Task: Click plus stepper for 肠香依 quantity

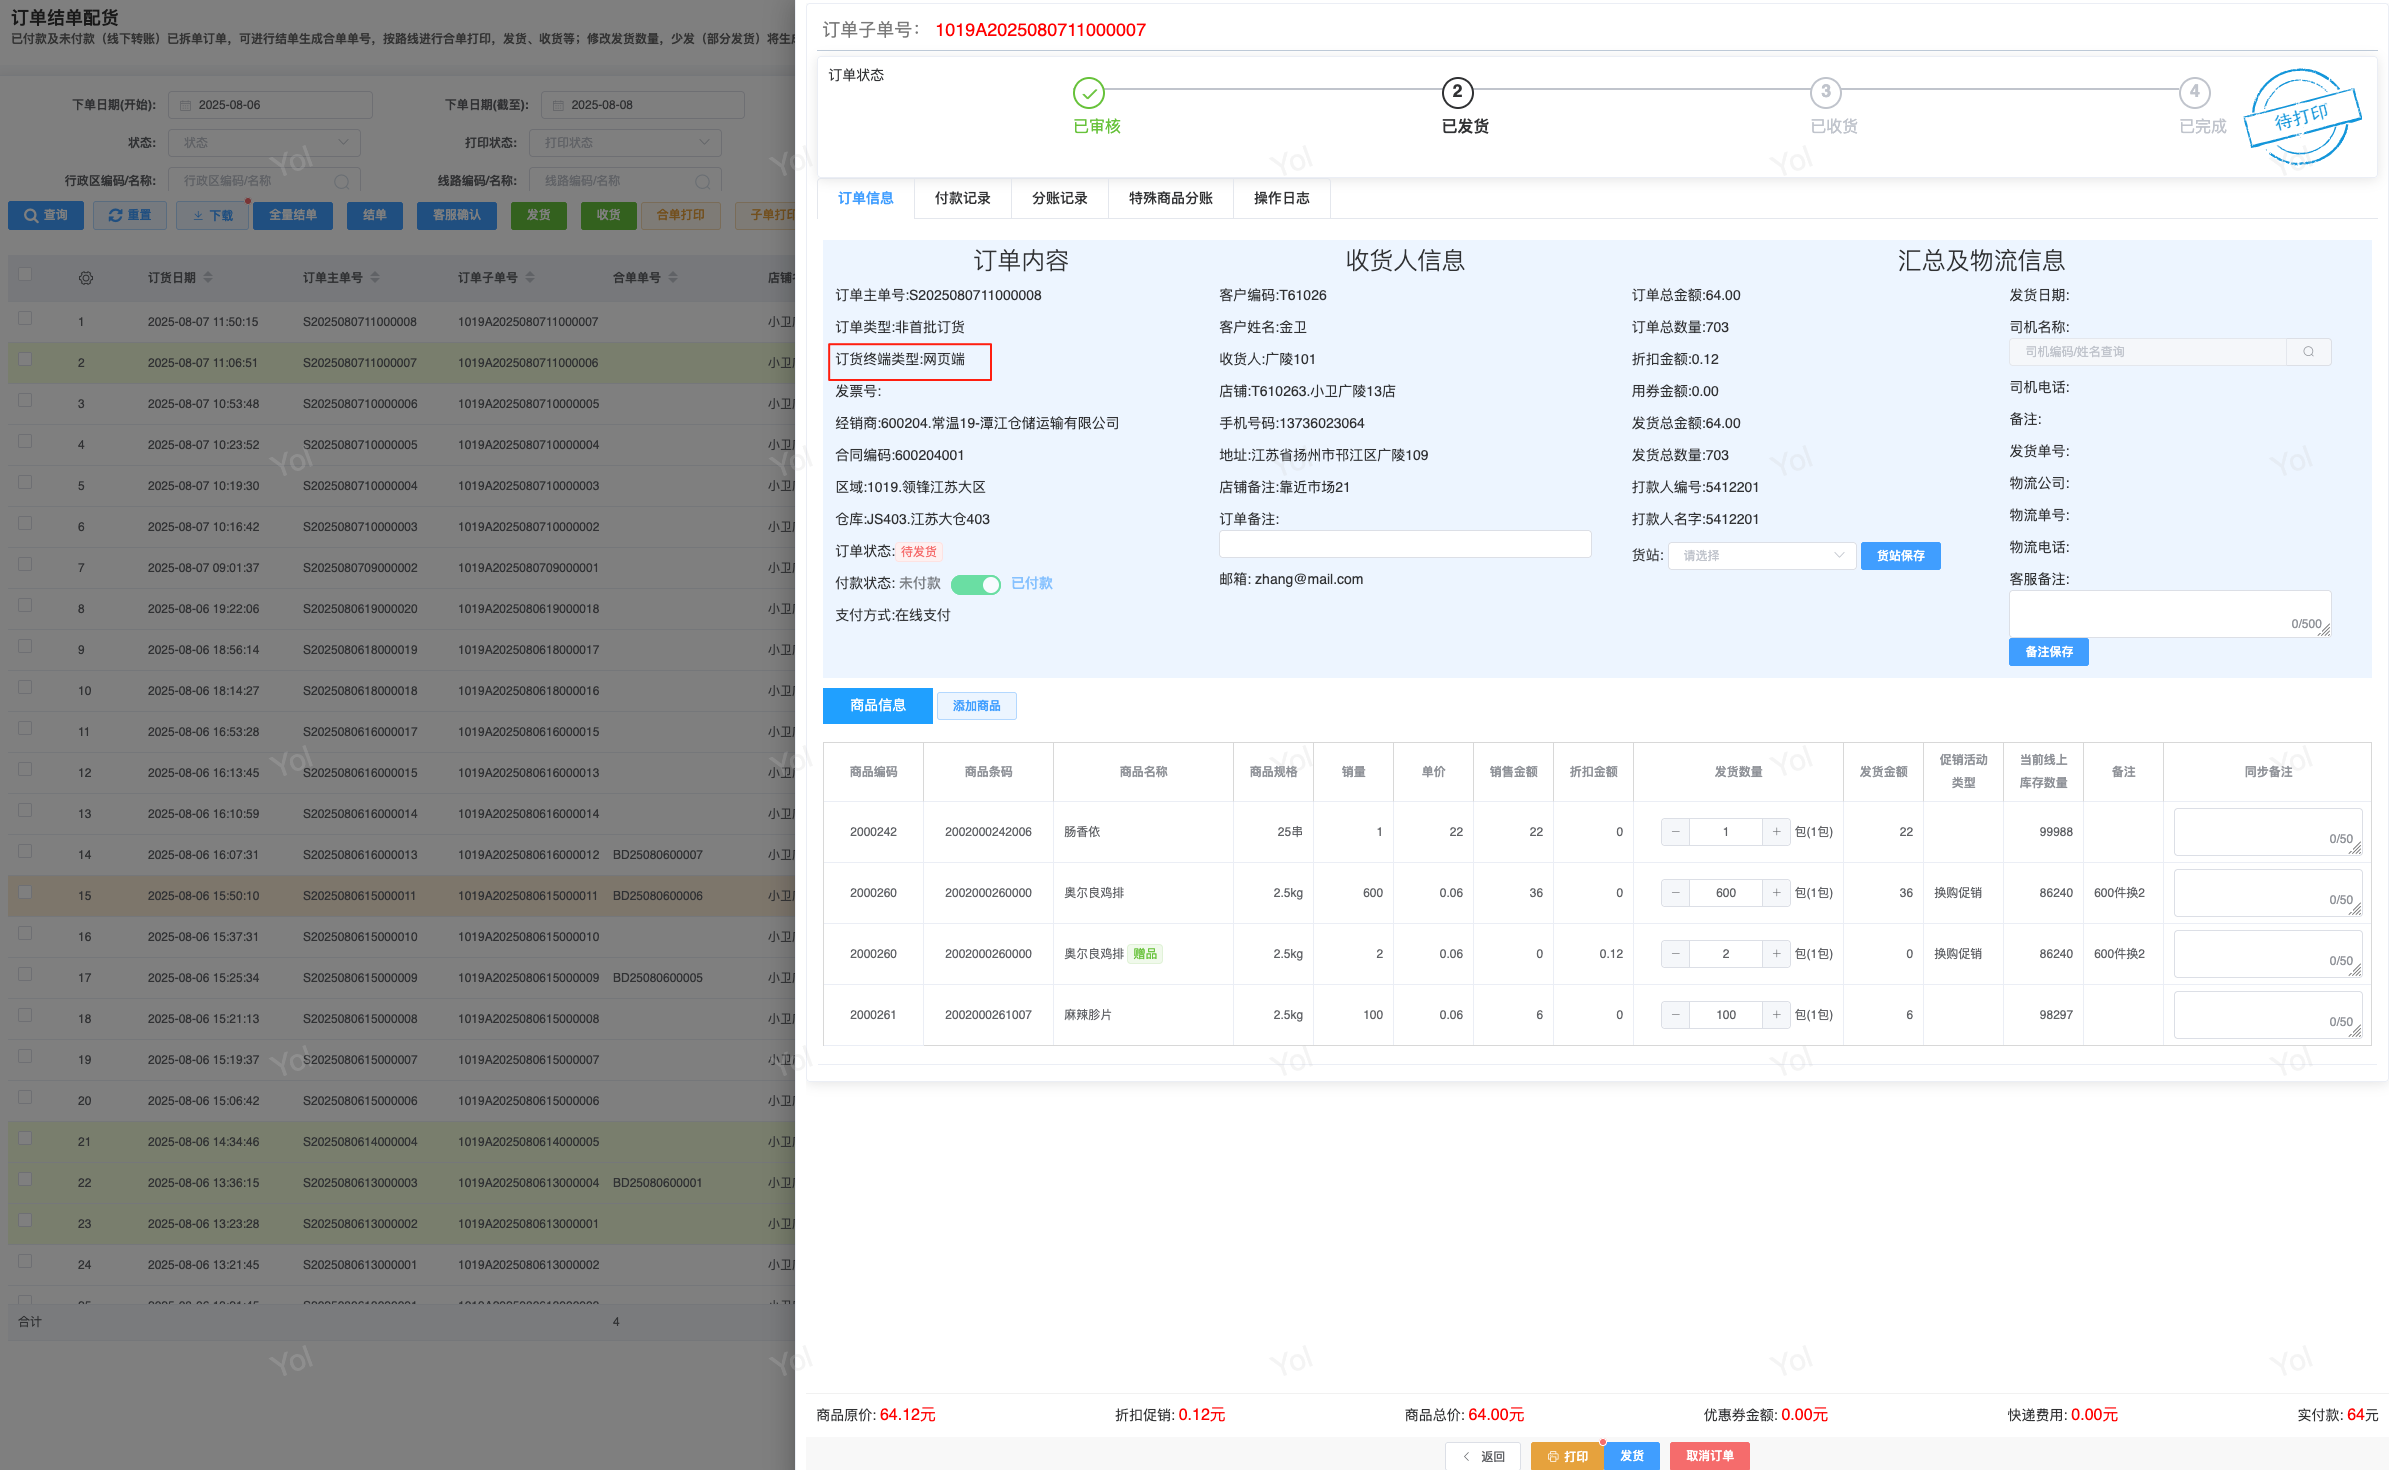Action: coord(1776,832)
